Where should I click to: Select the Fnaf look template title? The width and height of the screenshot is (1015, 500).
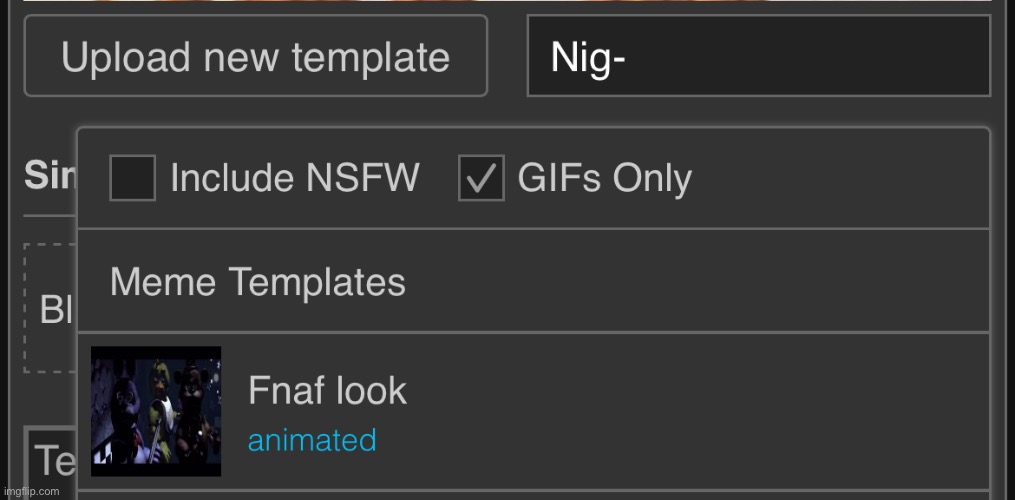coord(327,390)
